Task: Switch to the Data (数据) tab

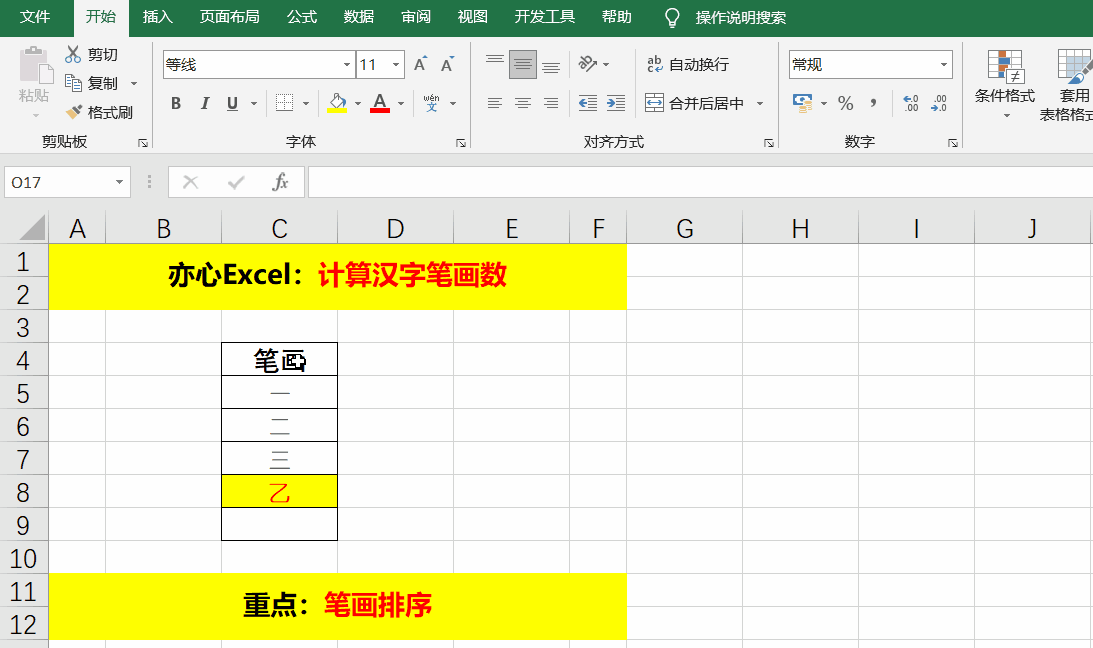Action: [x=359, y=17]
